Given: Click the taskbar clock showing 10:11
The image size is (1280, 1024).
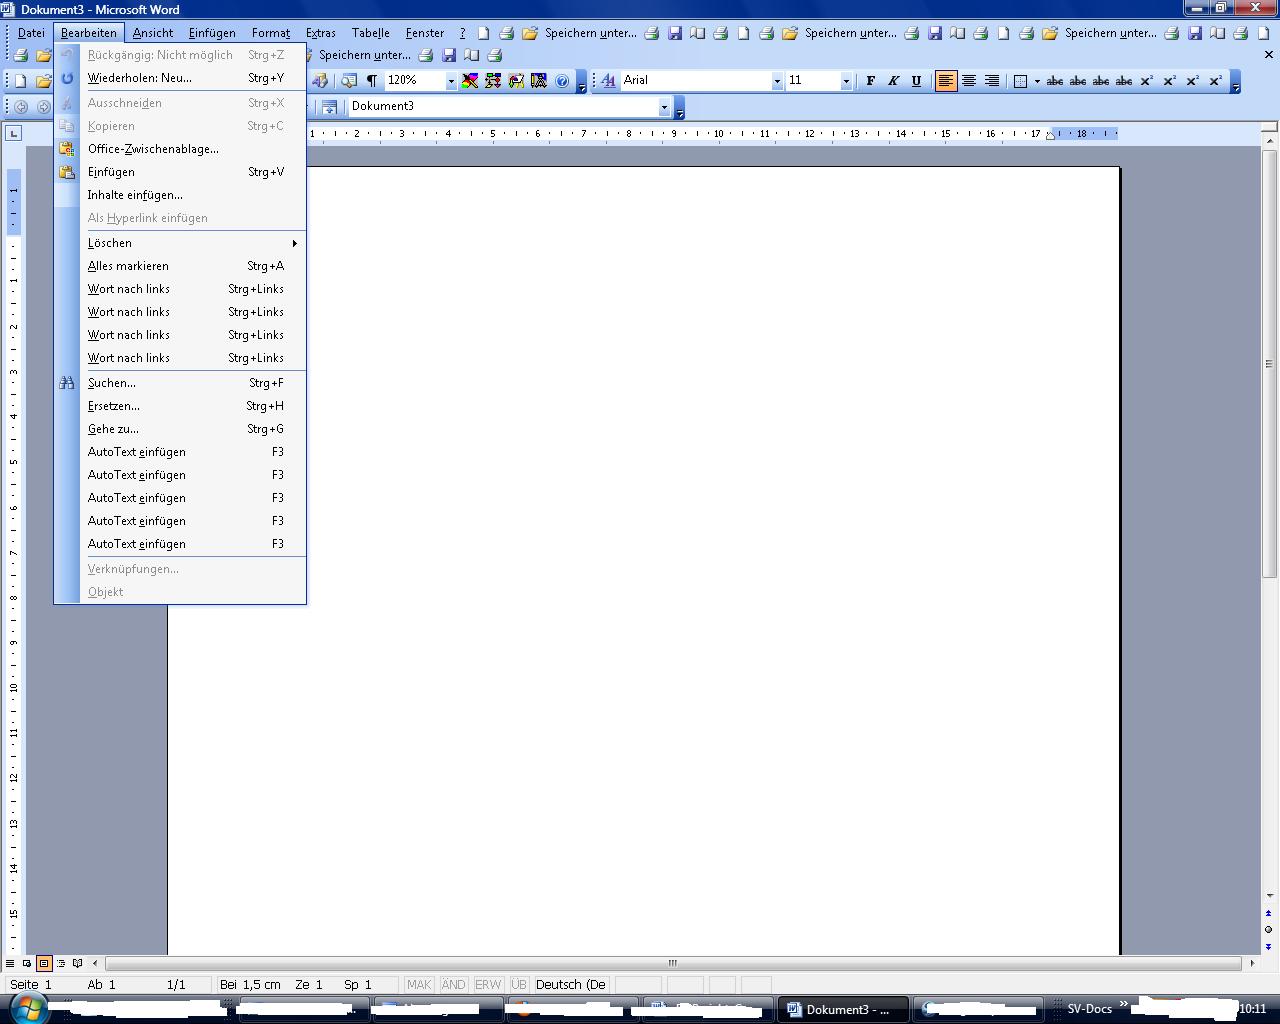Looking at the screenshot, I should tap(1252, 1009).
